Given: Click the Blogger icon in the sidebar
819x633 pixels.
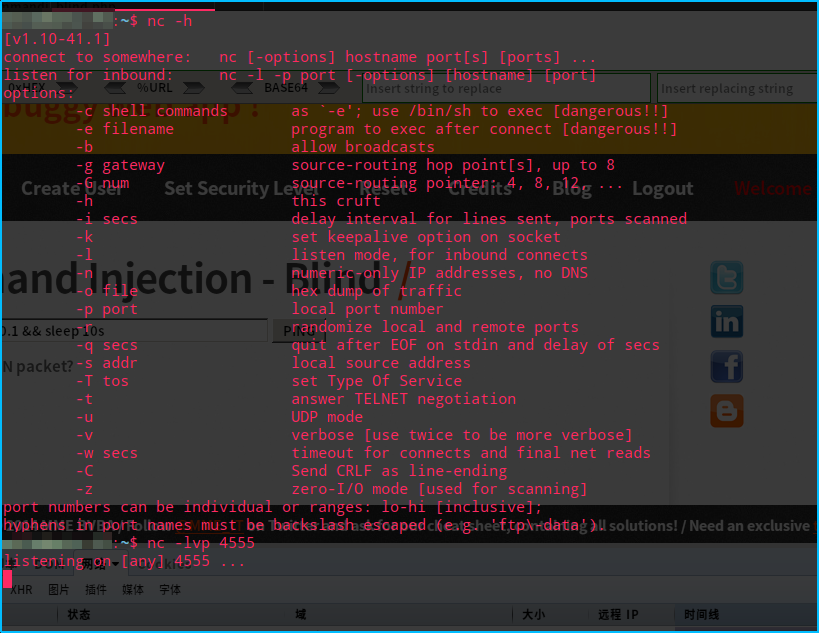Looking at the screenshot, I should 726,410.
